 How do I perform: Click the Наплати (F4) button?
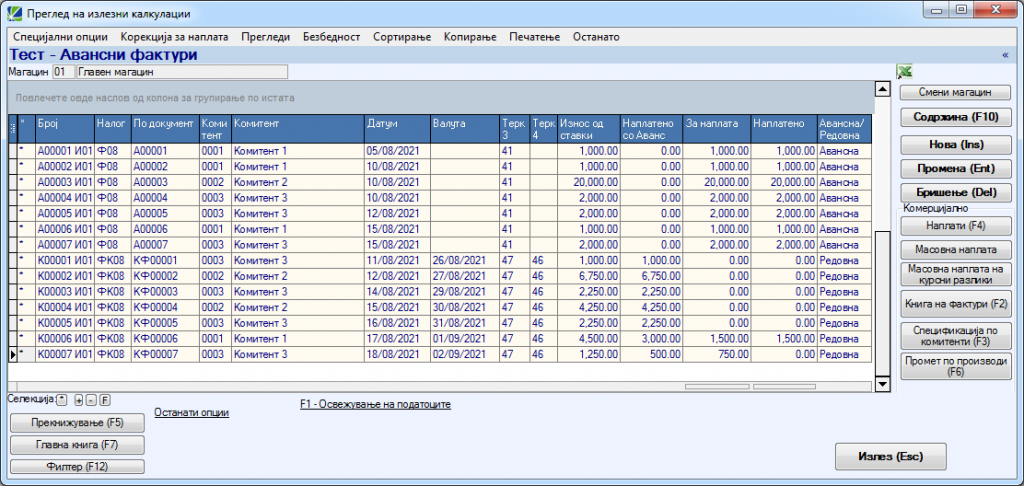click(x=955, y=226)
